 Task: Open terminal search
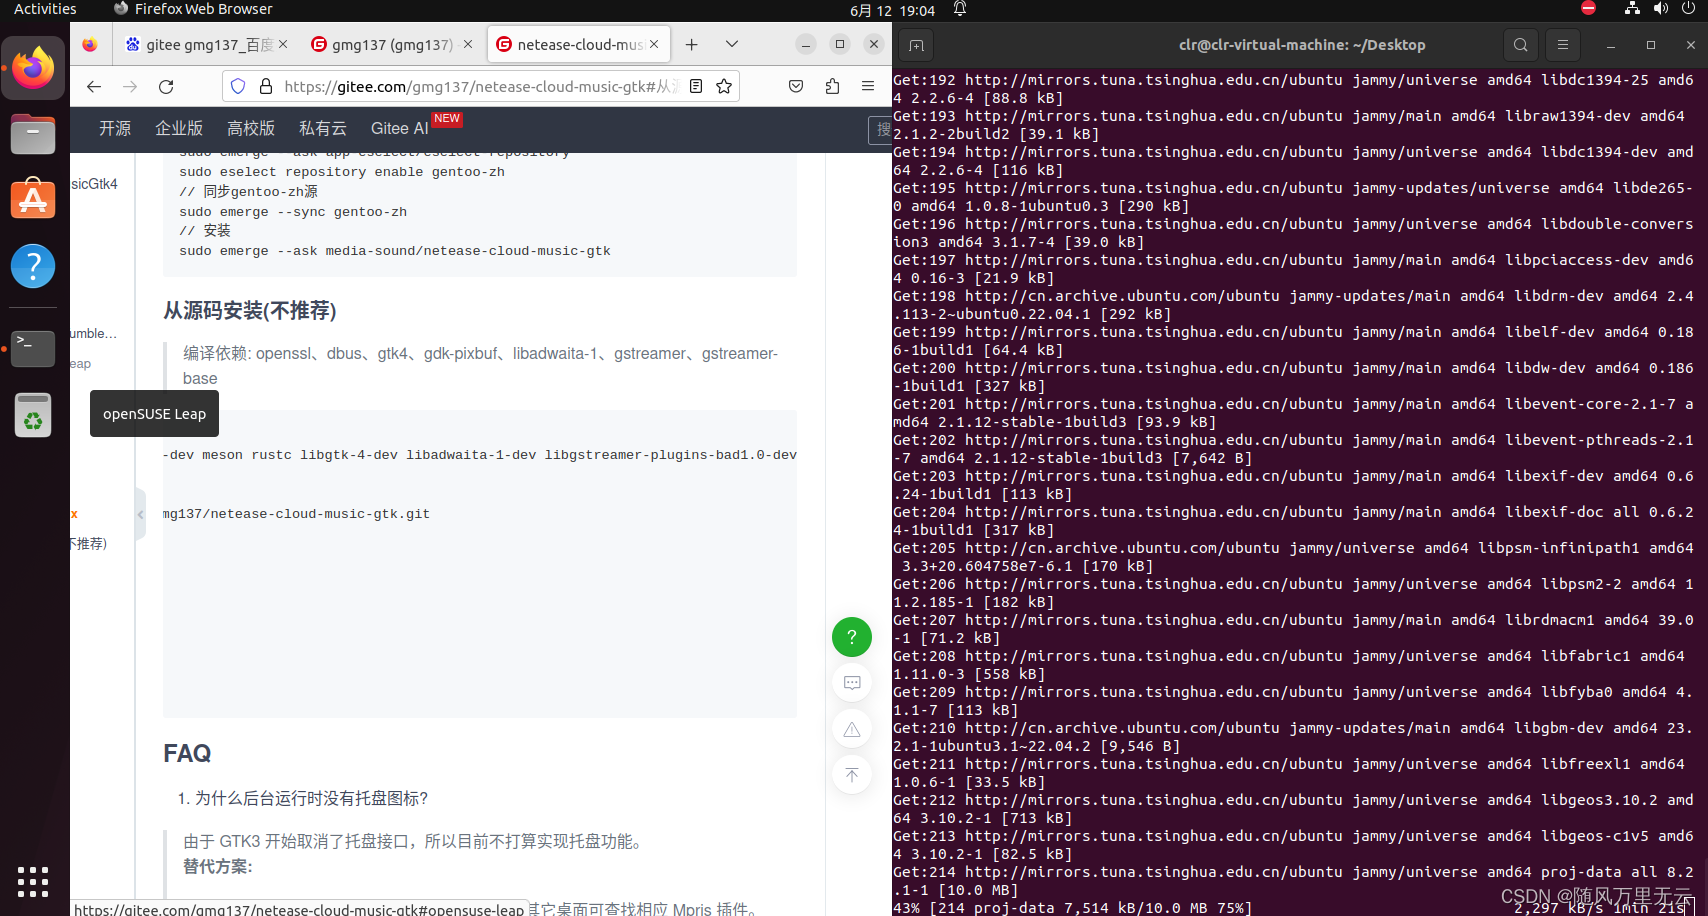[1520, 45]
